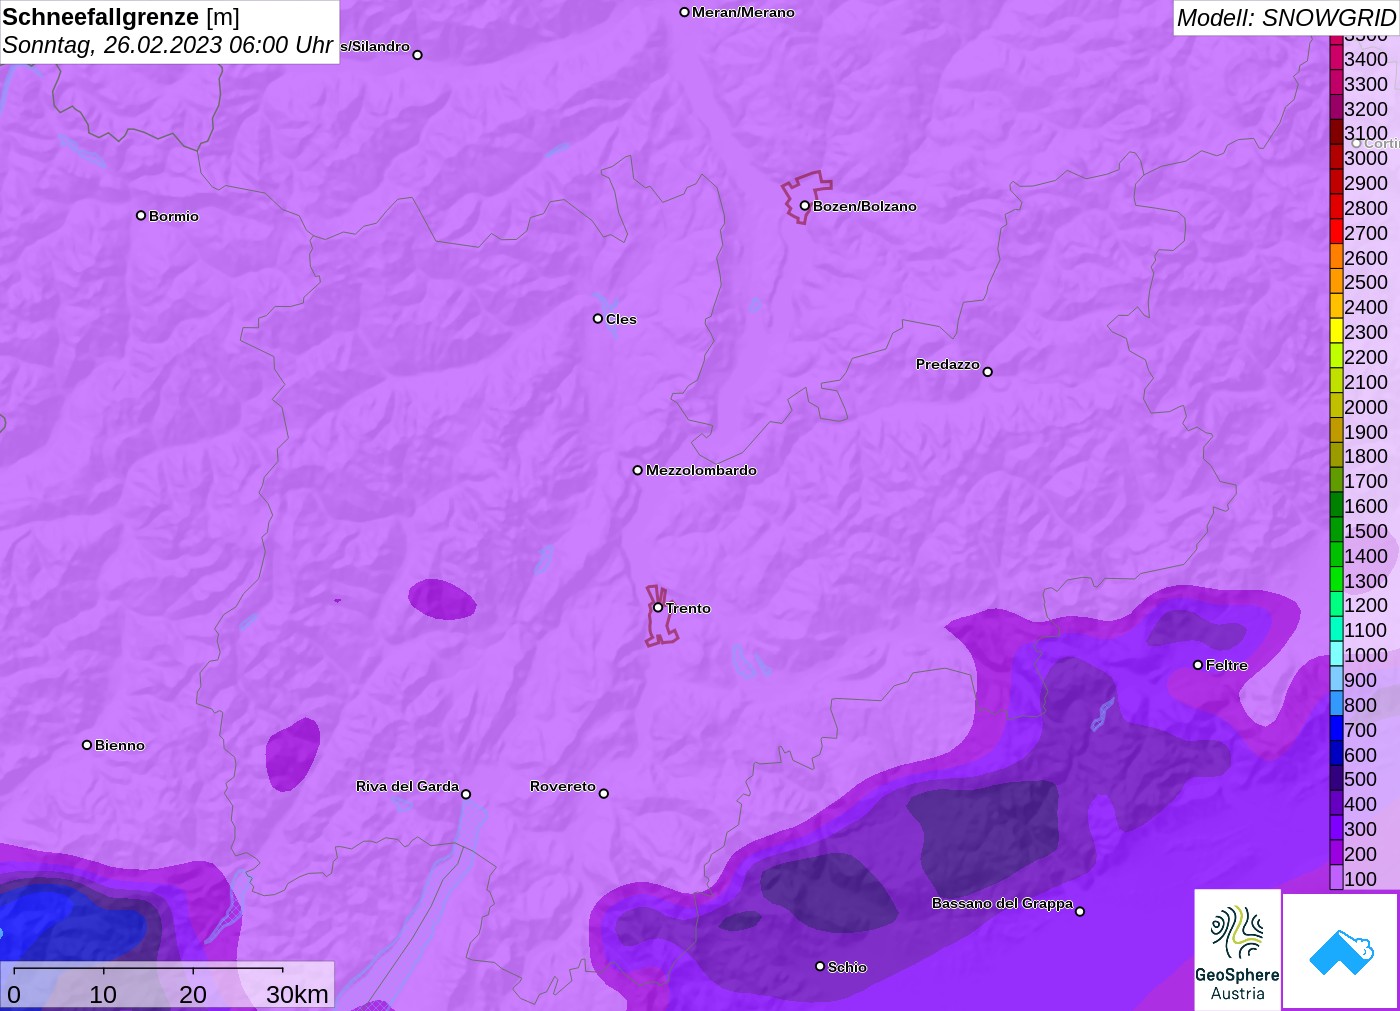
Task: Select the "10" scale bar label
Action: (x=103, y=994)
